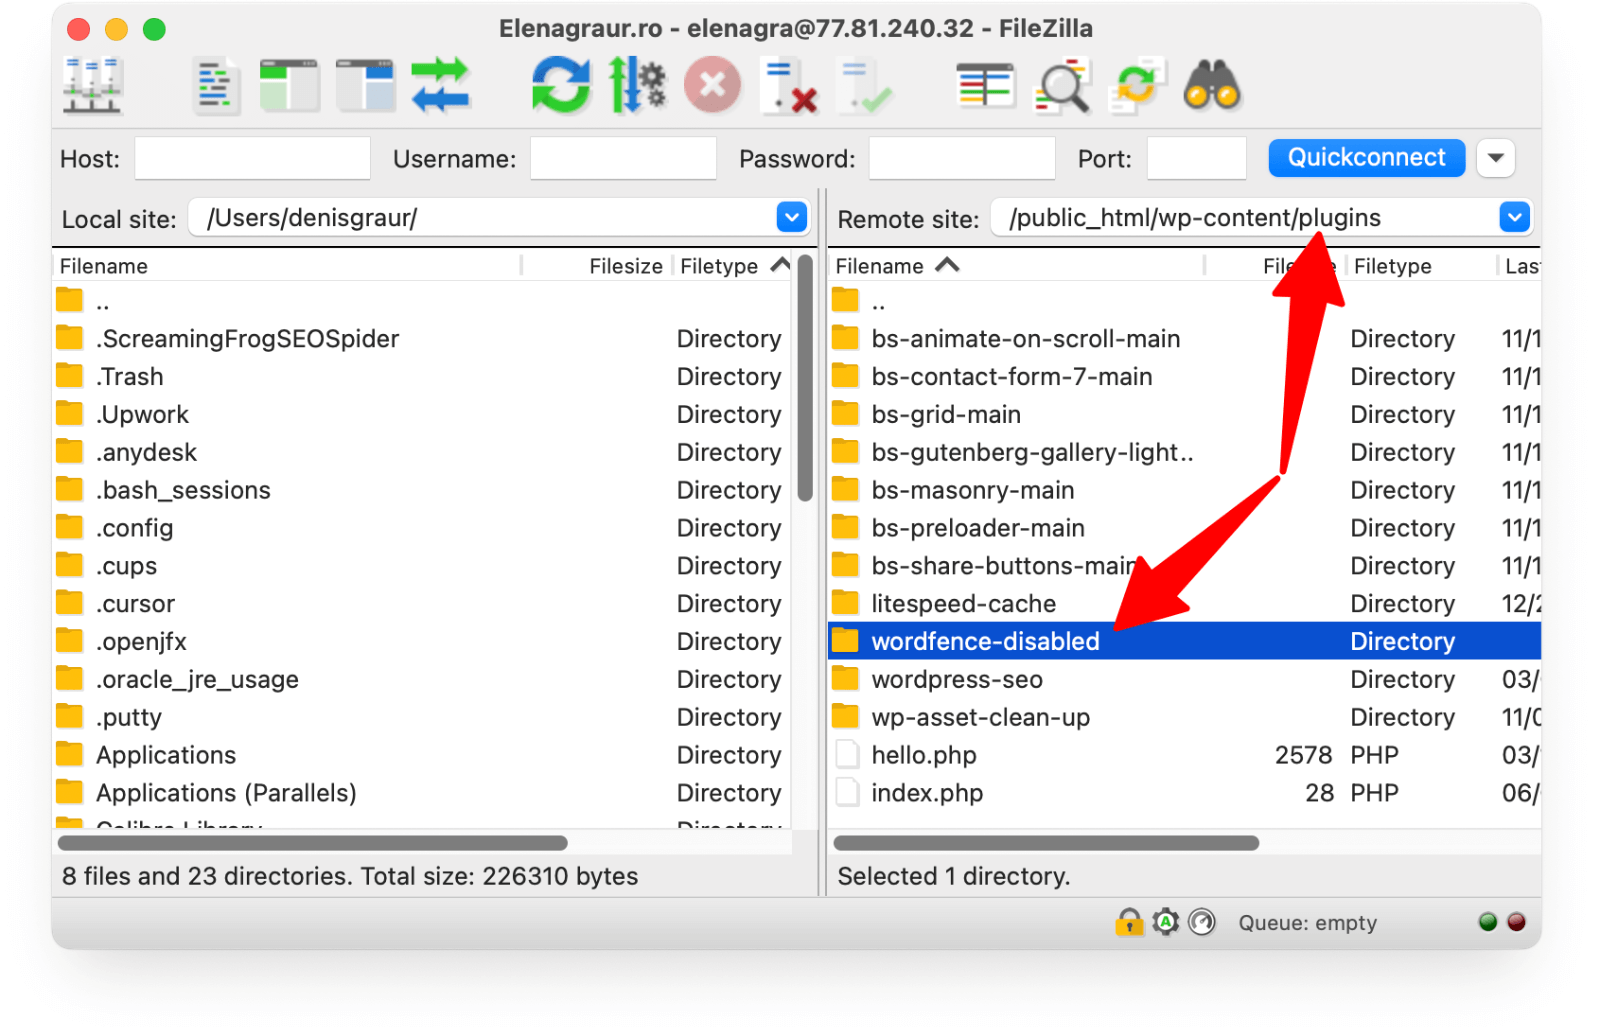Screen dimensions: 1600x1027
Task: Open directory listing filters icon
Action: pyautogui.click(x=985, y=86)
